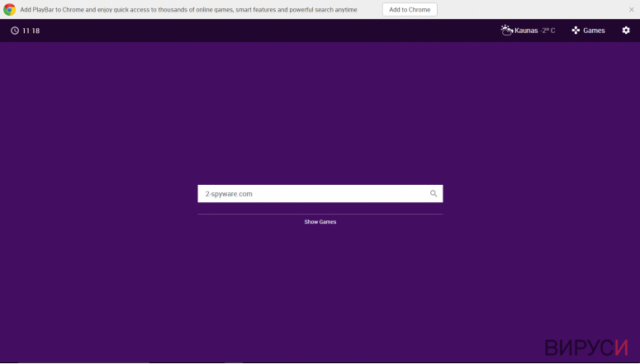Dismiss the PlayBar banner with the X

point(631,9)
